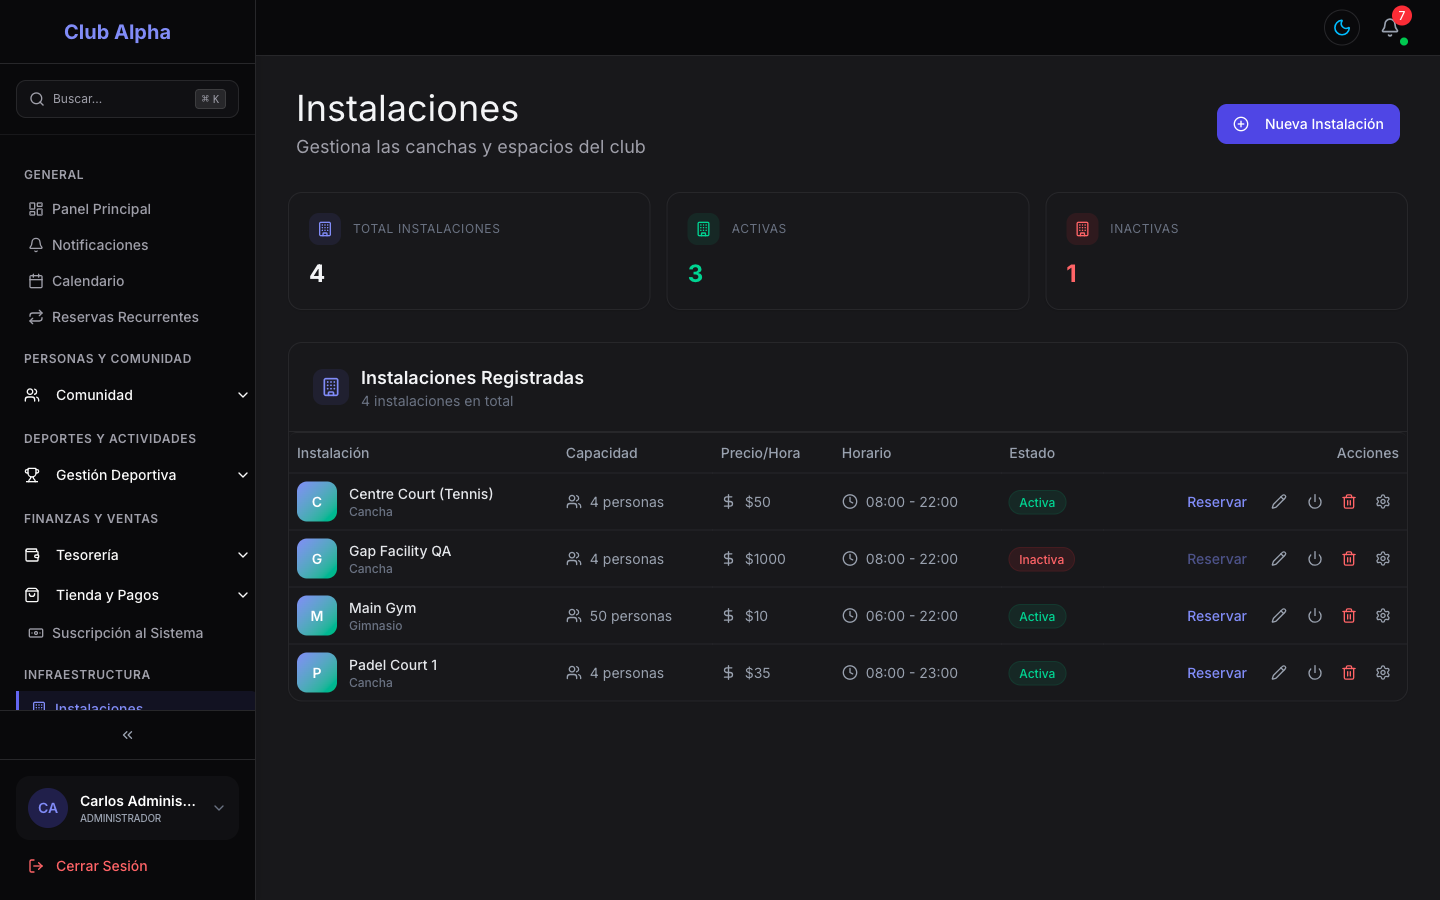Click the C avatar of Centre Court

(317, 502)
